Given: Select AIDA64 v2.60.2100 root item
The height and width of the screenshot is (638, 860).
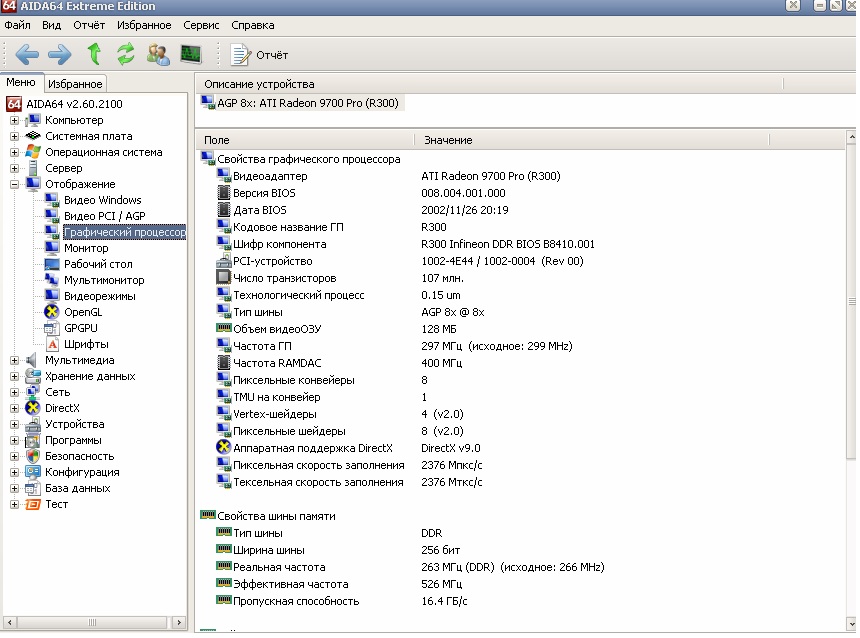Looking at the screenshot, I should coord(74,104).
